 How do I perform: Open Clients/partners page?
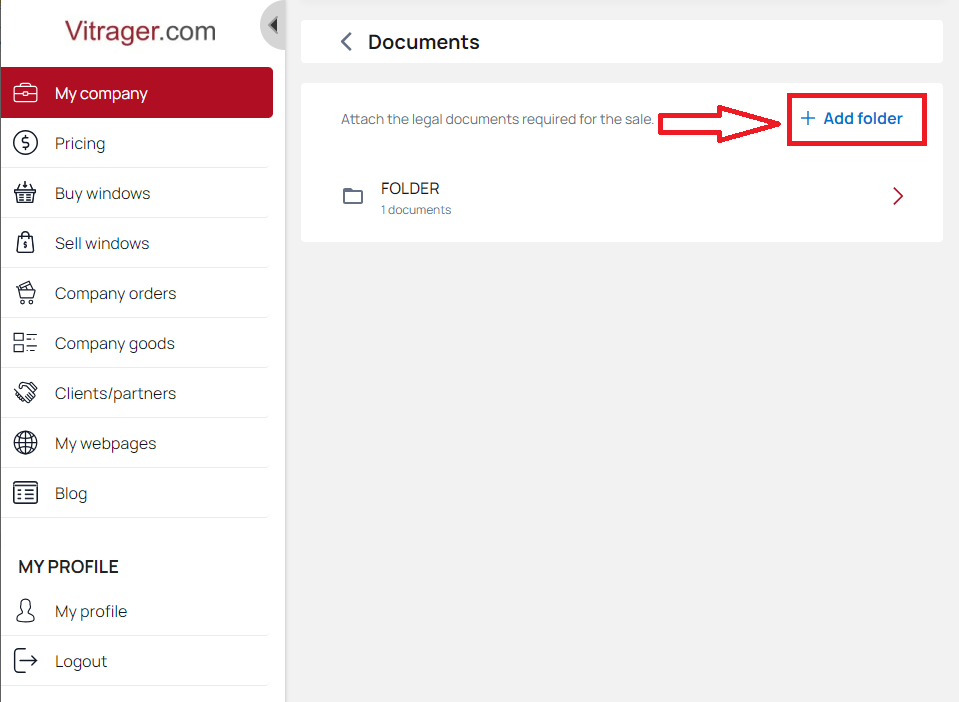point(135,393)
